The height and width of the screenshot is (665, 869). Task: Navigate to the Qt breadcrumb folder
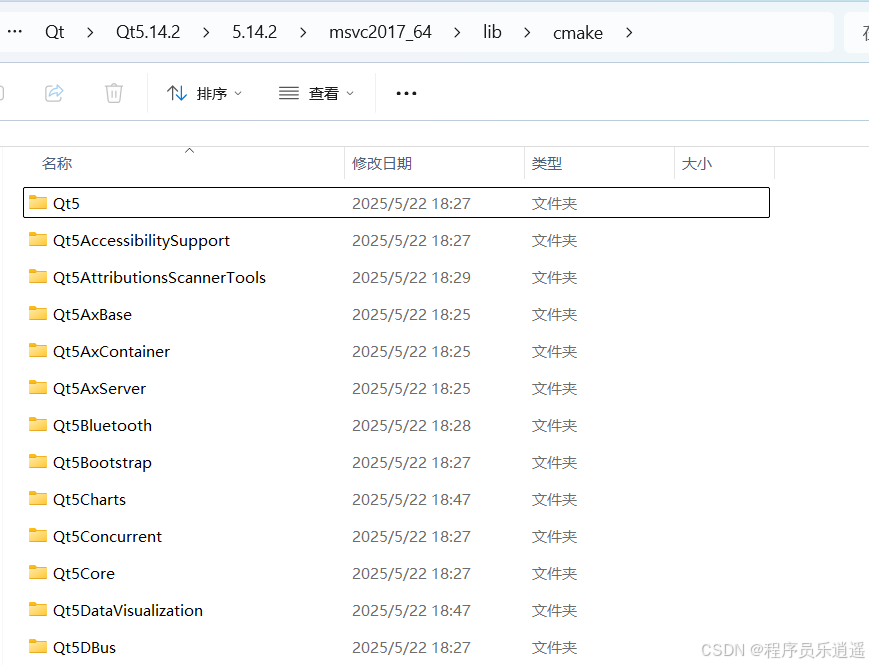click(54, 32)
